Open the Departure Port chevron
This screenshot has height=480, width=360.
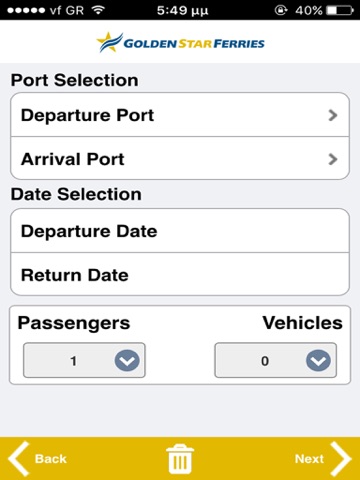pyautogui.click(x=333, y=115)
